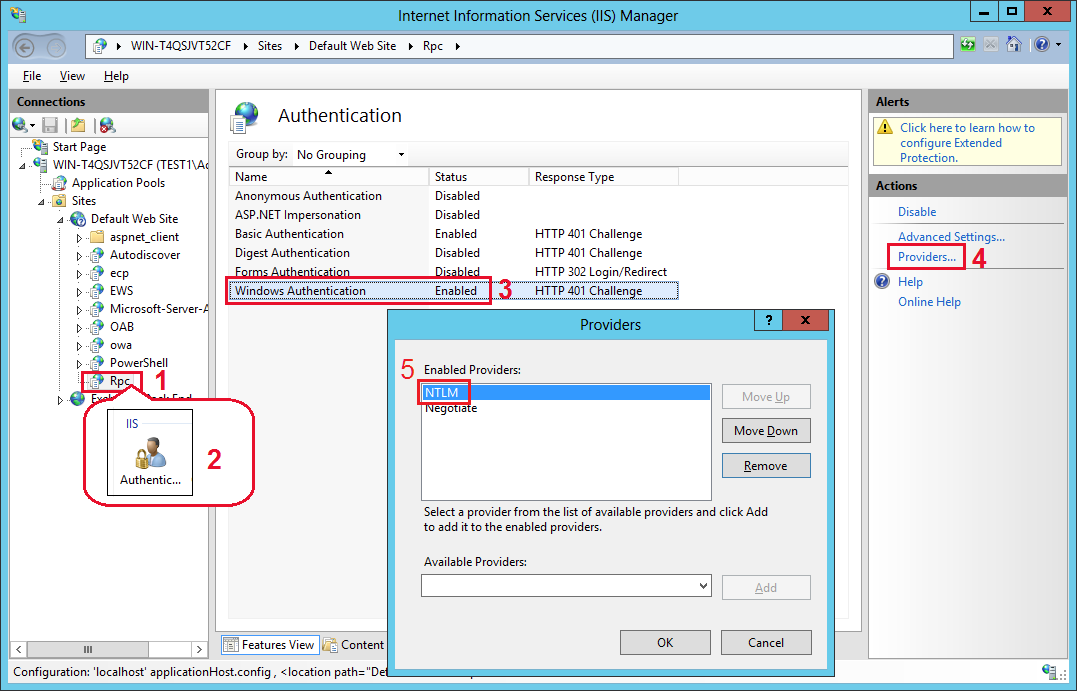Select the Basic Authentication row

[453, 234]
